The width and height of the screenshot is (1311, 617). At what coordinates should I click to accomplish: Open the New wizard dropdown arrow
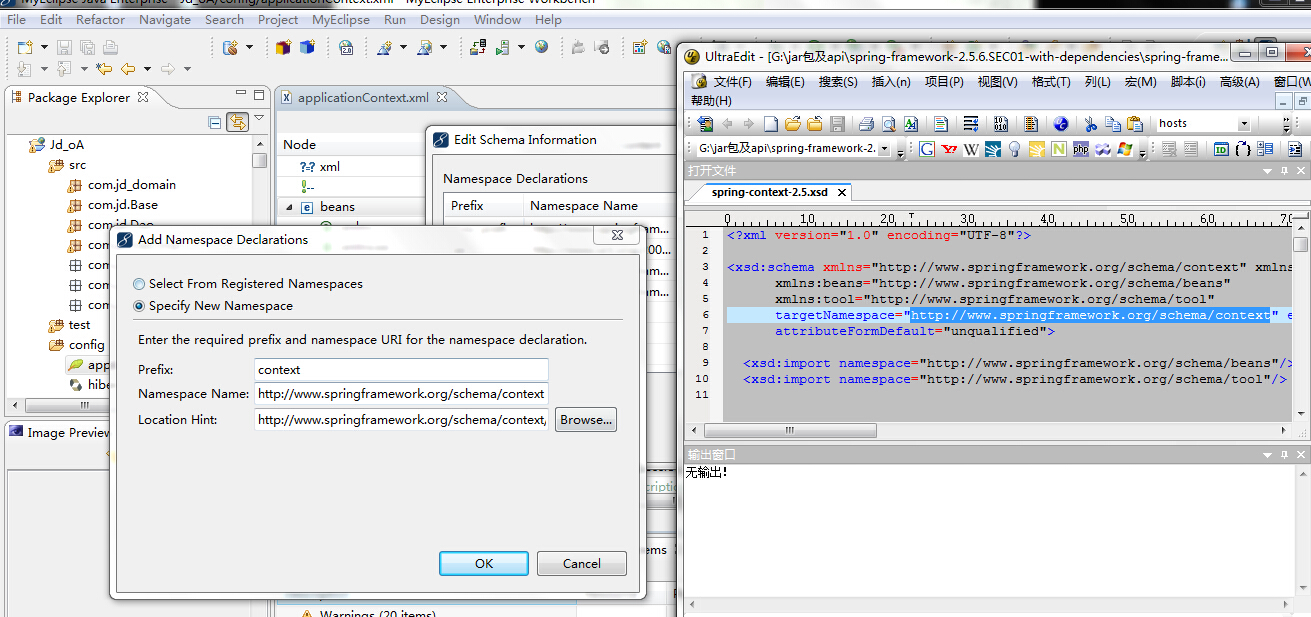42,47
